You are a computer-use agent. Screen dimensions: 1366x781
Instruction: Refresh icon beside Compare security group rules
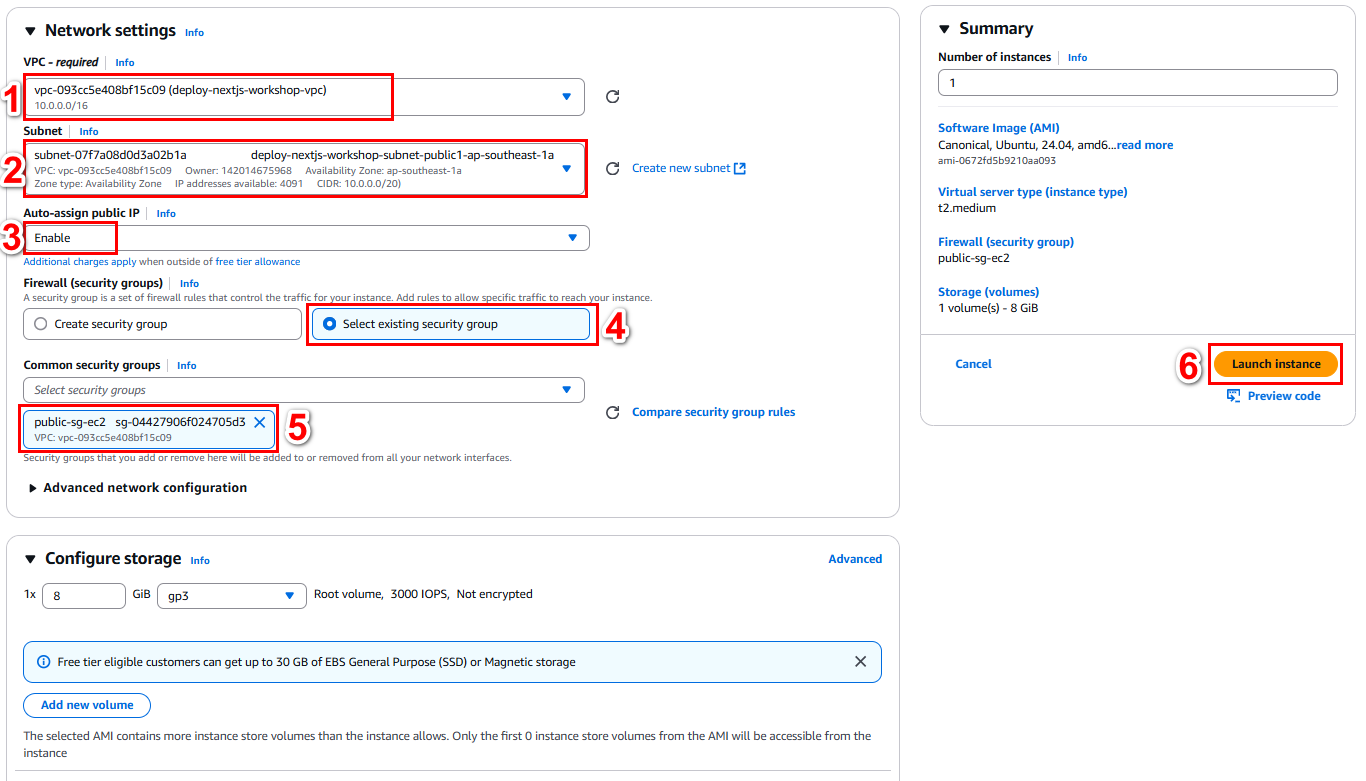[613, 412]
